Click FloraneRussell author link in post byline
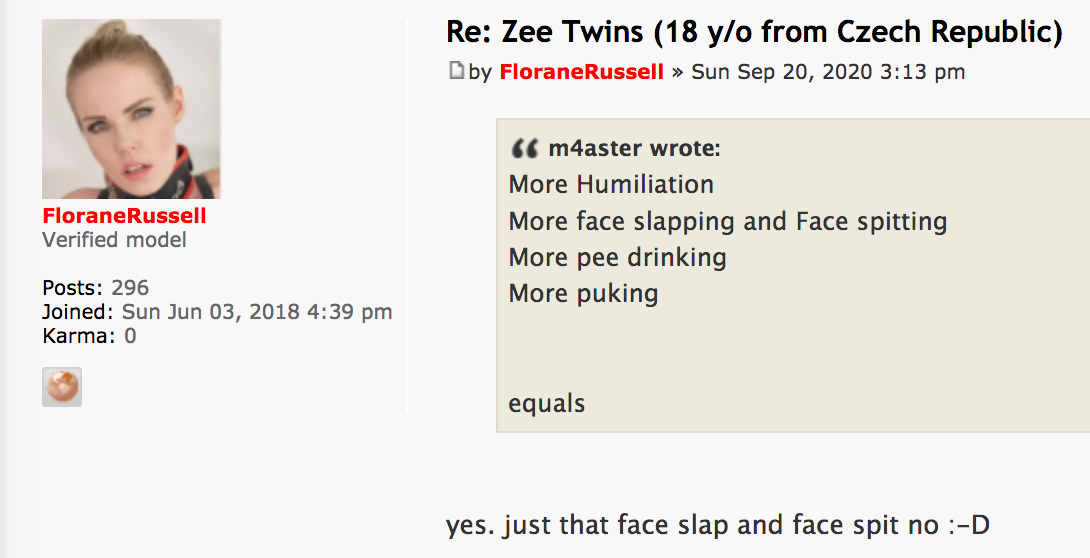 click(581, 72)
